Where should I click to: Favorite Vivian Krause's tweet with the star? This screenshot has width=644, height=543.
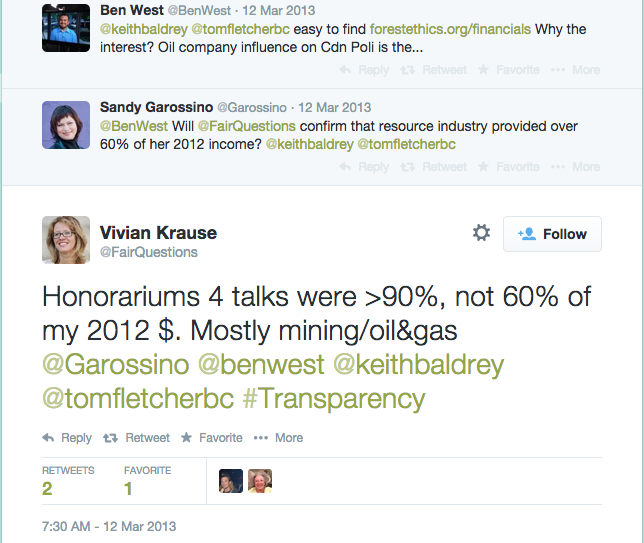pyautogui.click(x=212, y=438)
